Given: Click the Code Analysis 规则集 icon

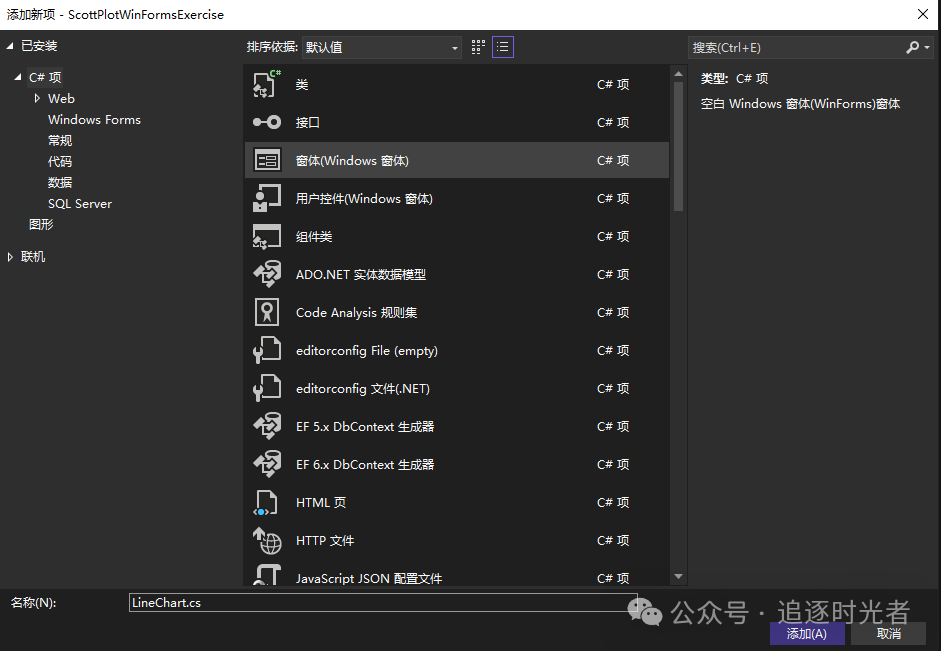Looking at the screenshot, I should click(x=267, y=312).
